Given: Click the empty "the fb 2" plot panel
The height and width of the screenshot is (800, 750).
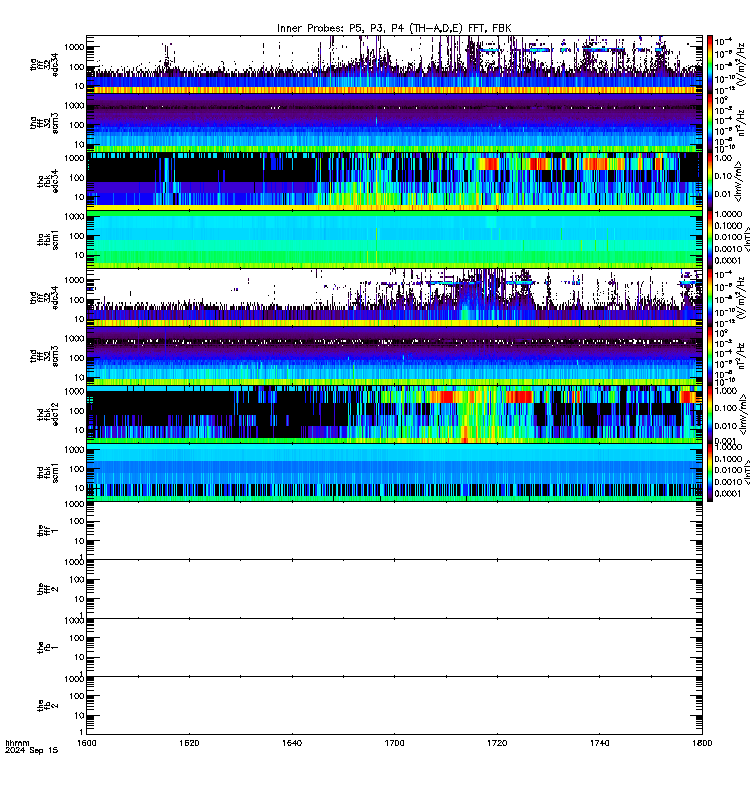Looking at the screenshot, I should (x=394, y=706).
